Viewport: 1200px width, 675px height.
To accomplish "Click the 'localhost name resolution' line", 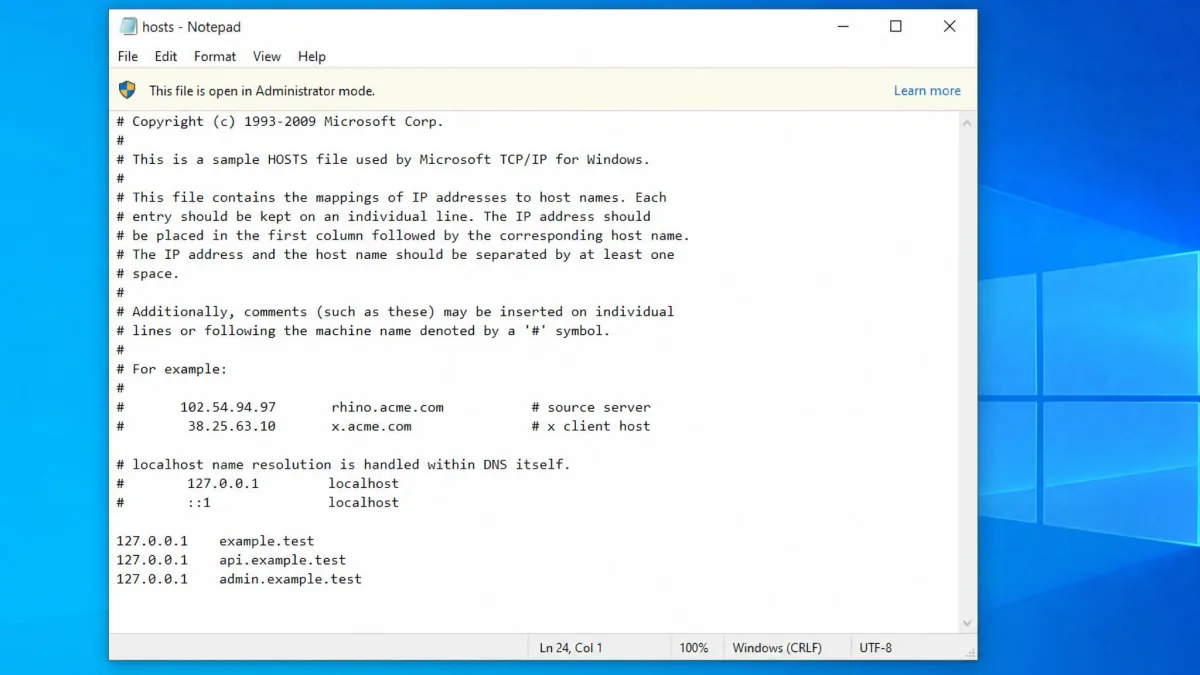I will point(343,465).
